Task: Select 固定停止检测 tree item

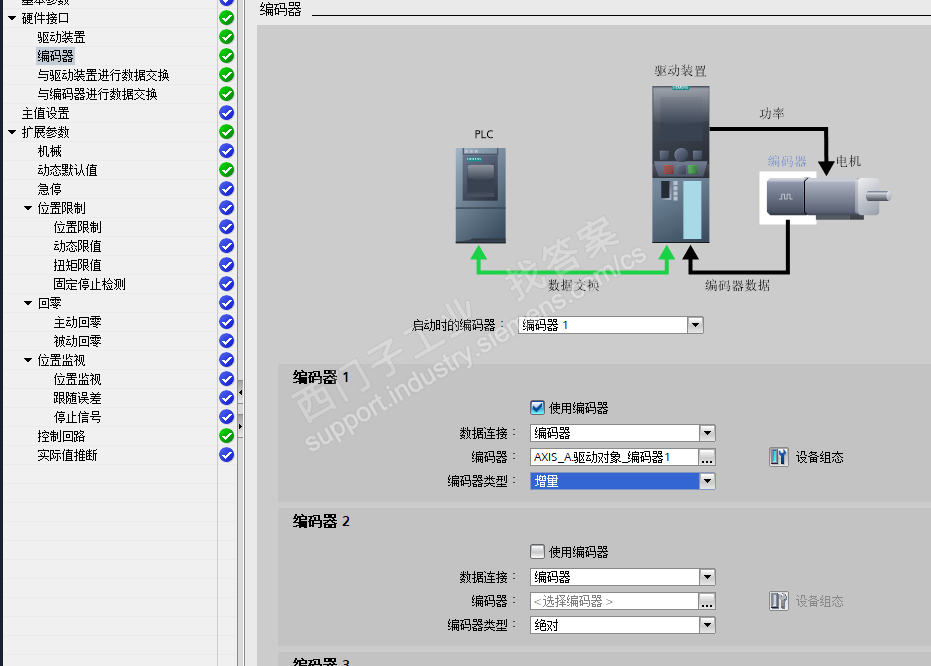Action: point(90,284)
